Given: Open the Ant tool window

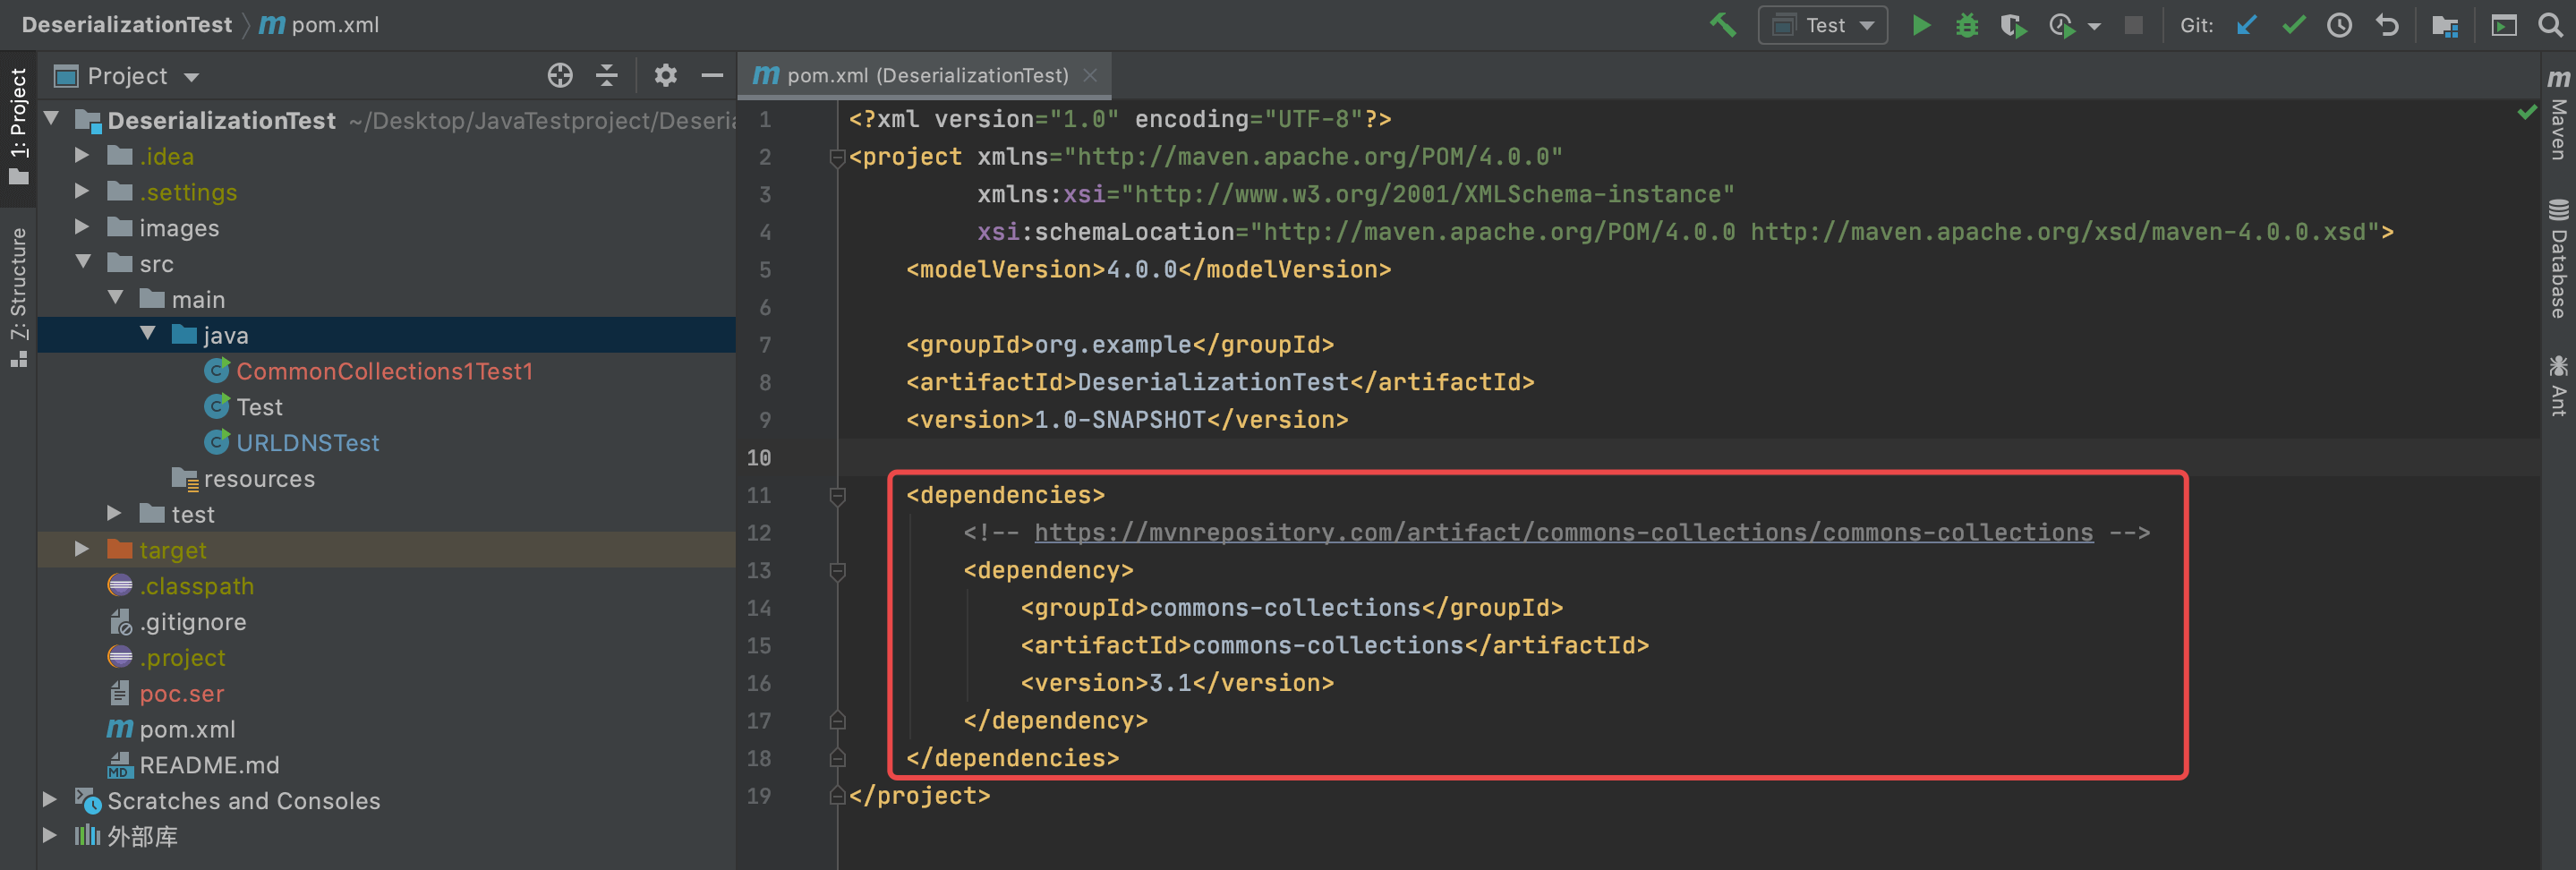Looking at the screenshot, I should [2559, 385].
